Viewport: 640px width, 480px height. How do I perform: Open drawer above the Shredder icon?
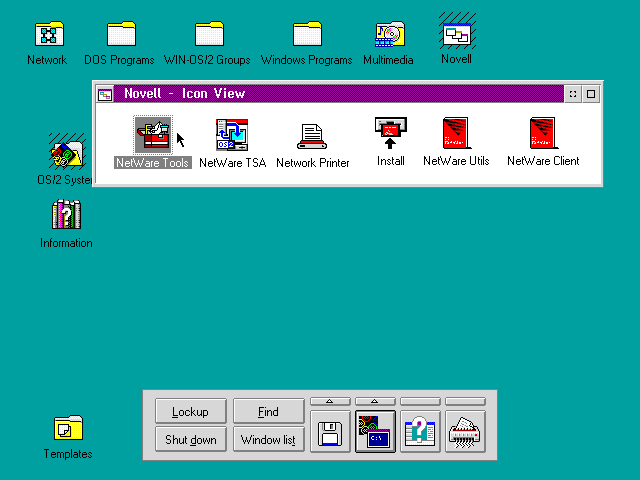[465, 401]
